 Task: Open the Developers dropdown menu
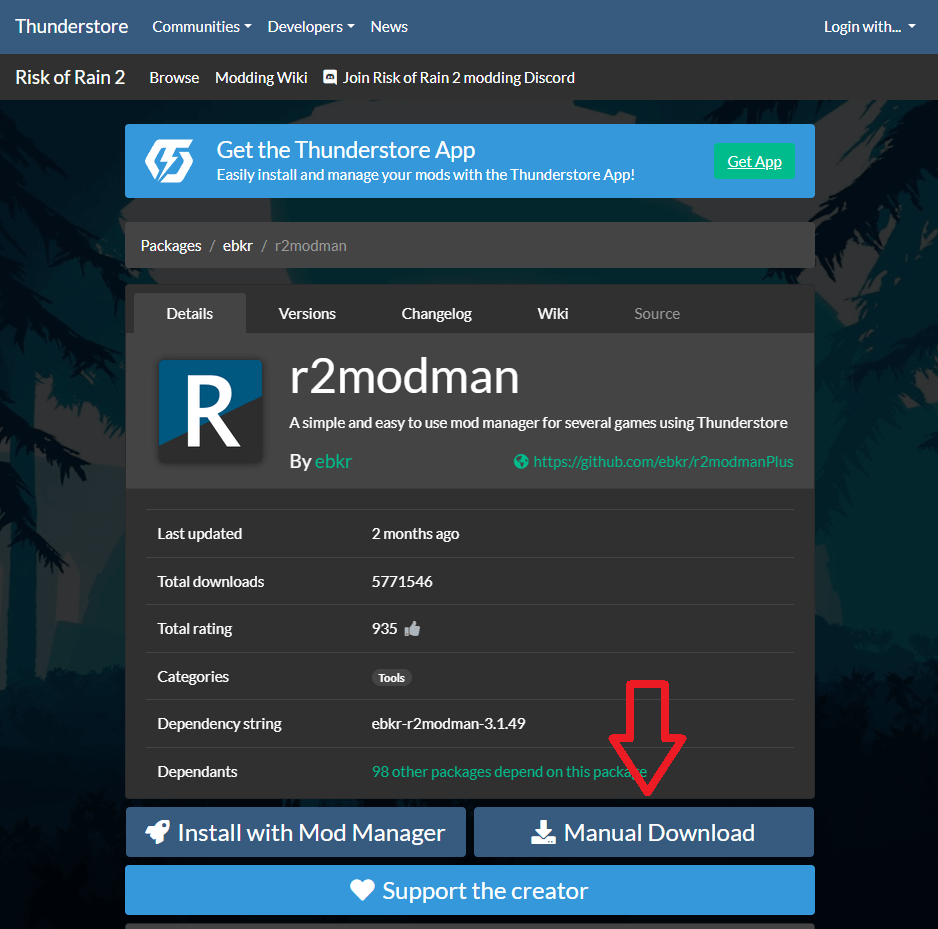(x=310, y=27)
